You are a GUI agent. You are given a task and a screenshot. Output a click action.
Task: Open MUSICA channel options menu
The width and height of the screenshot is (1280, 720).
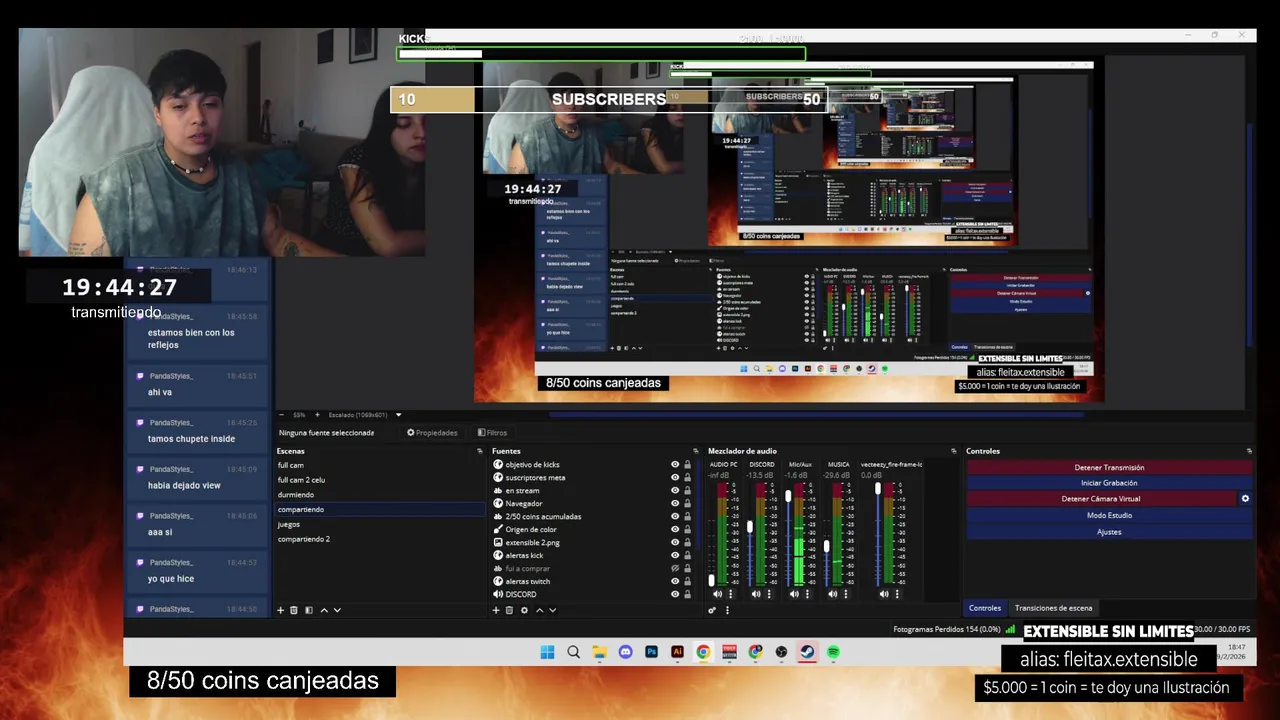click(846, 594)
